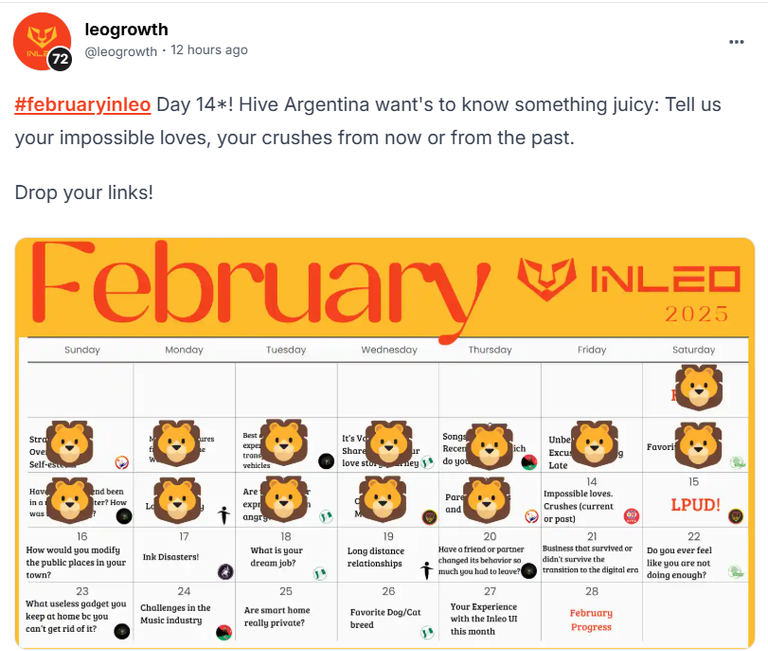768x651 pixels.
Task: Click the black figure icon on day 19
Action: click(x=427, y=570)
